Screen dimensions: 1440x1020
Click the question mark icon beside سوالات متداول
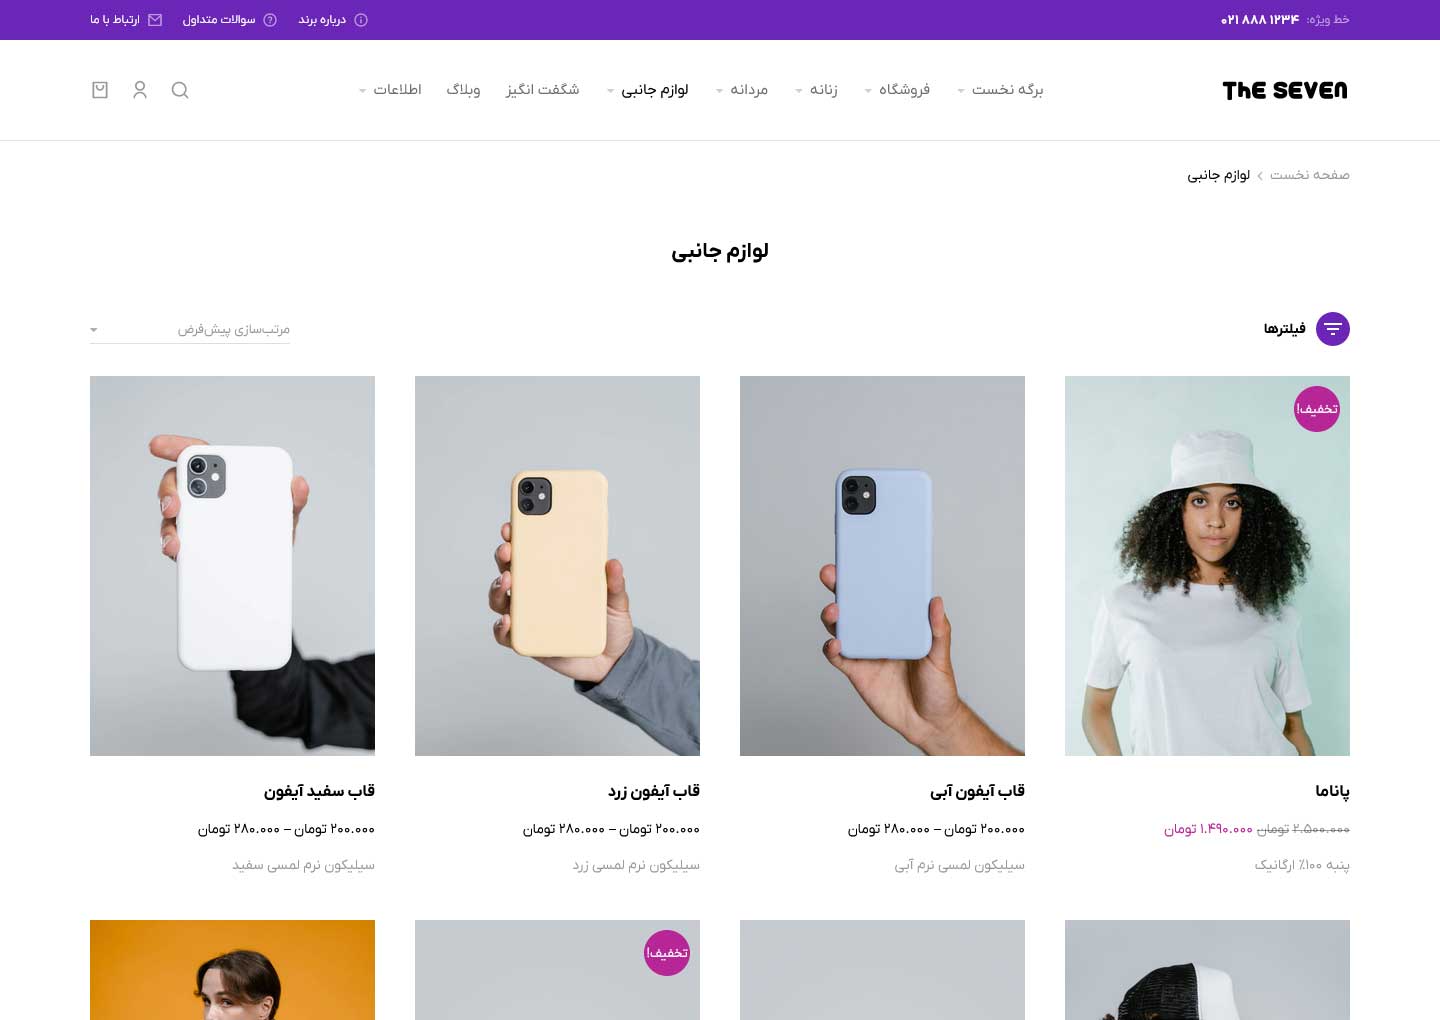pos(270,20)
